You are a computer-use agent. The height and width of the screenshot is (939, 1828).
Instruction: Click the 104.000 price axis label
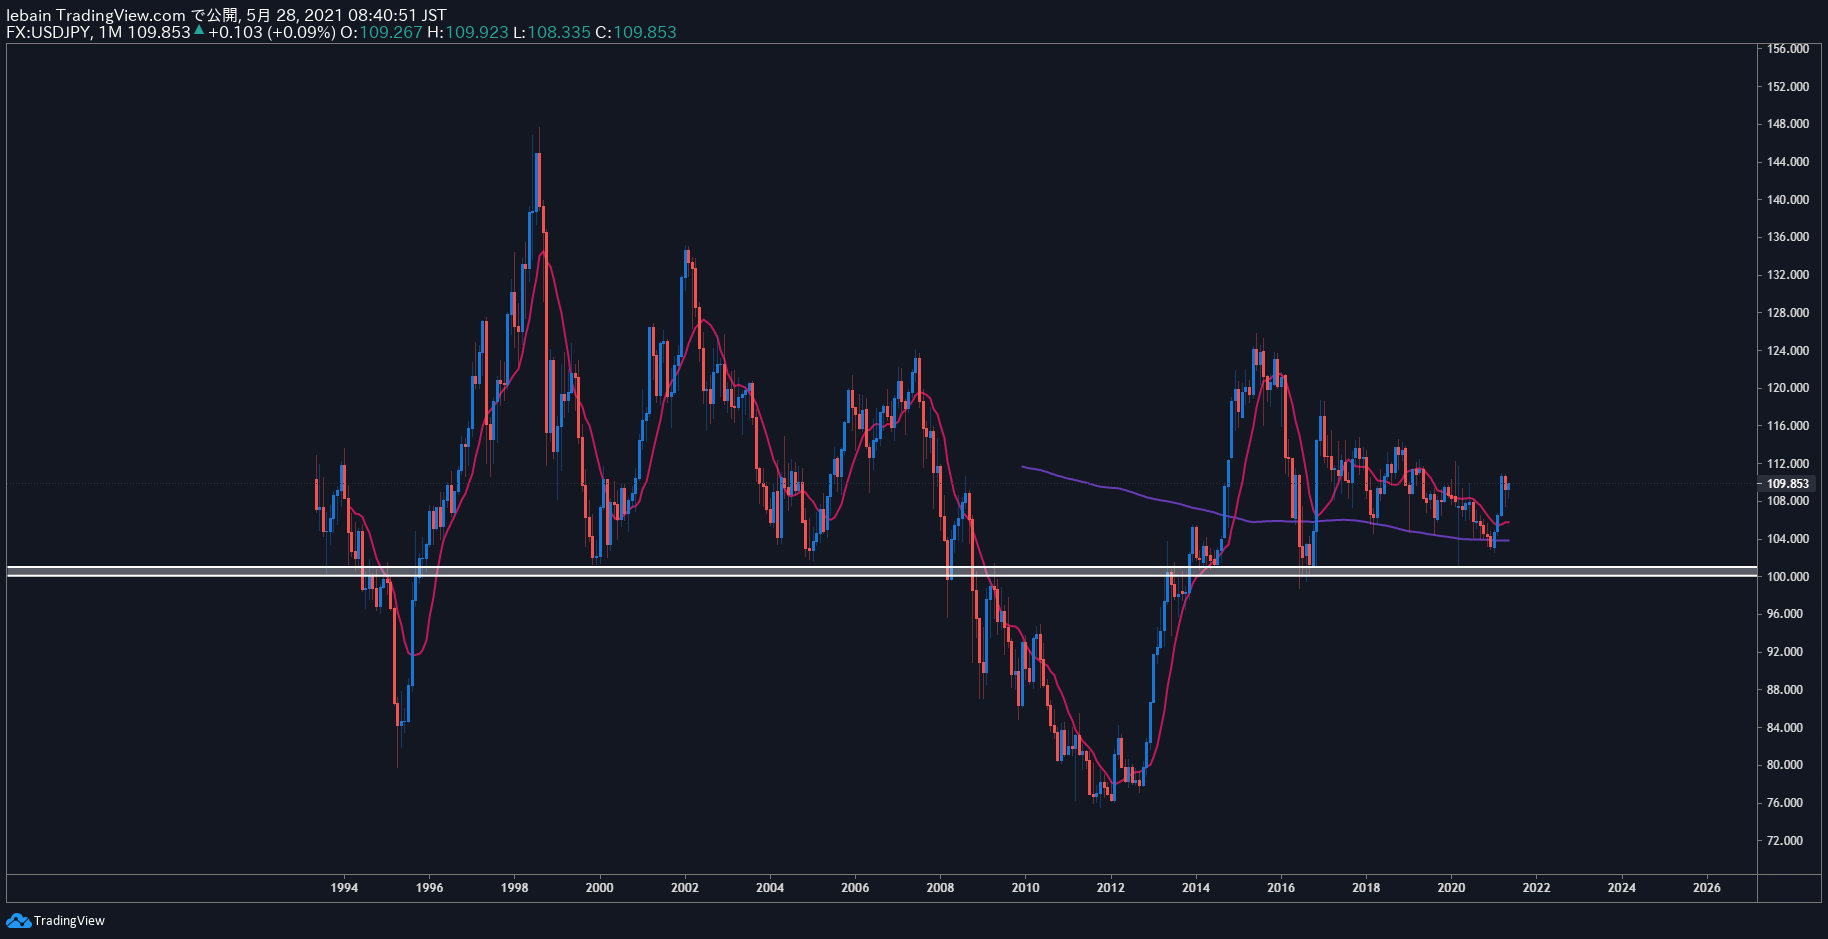[x=1787, y=539]
